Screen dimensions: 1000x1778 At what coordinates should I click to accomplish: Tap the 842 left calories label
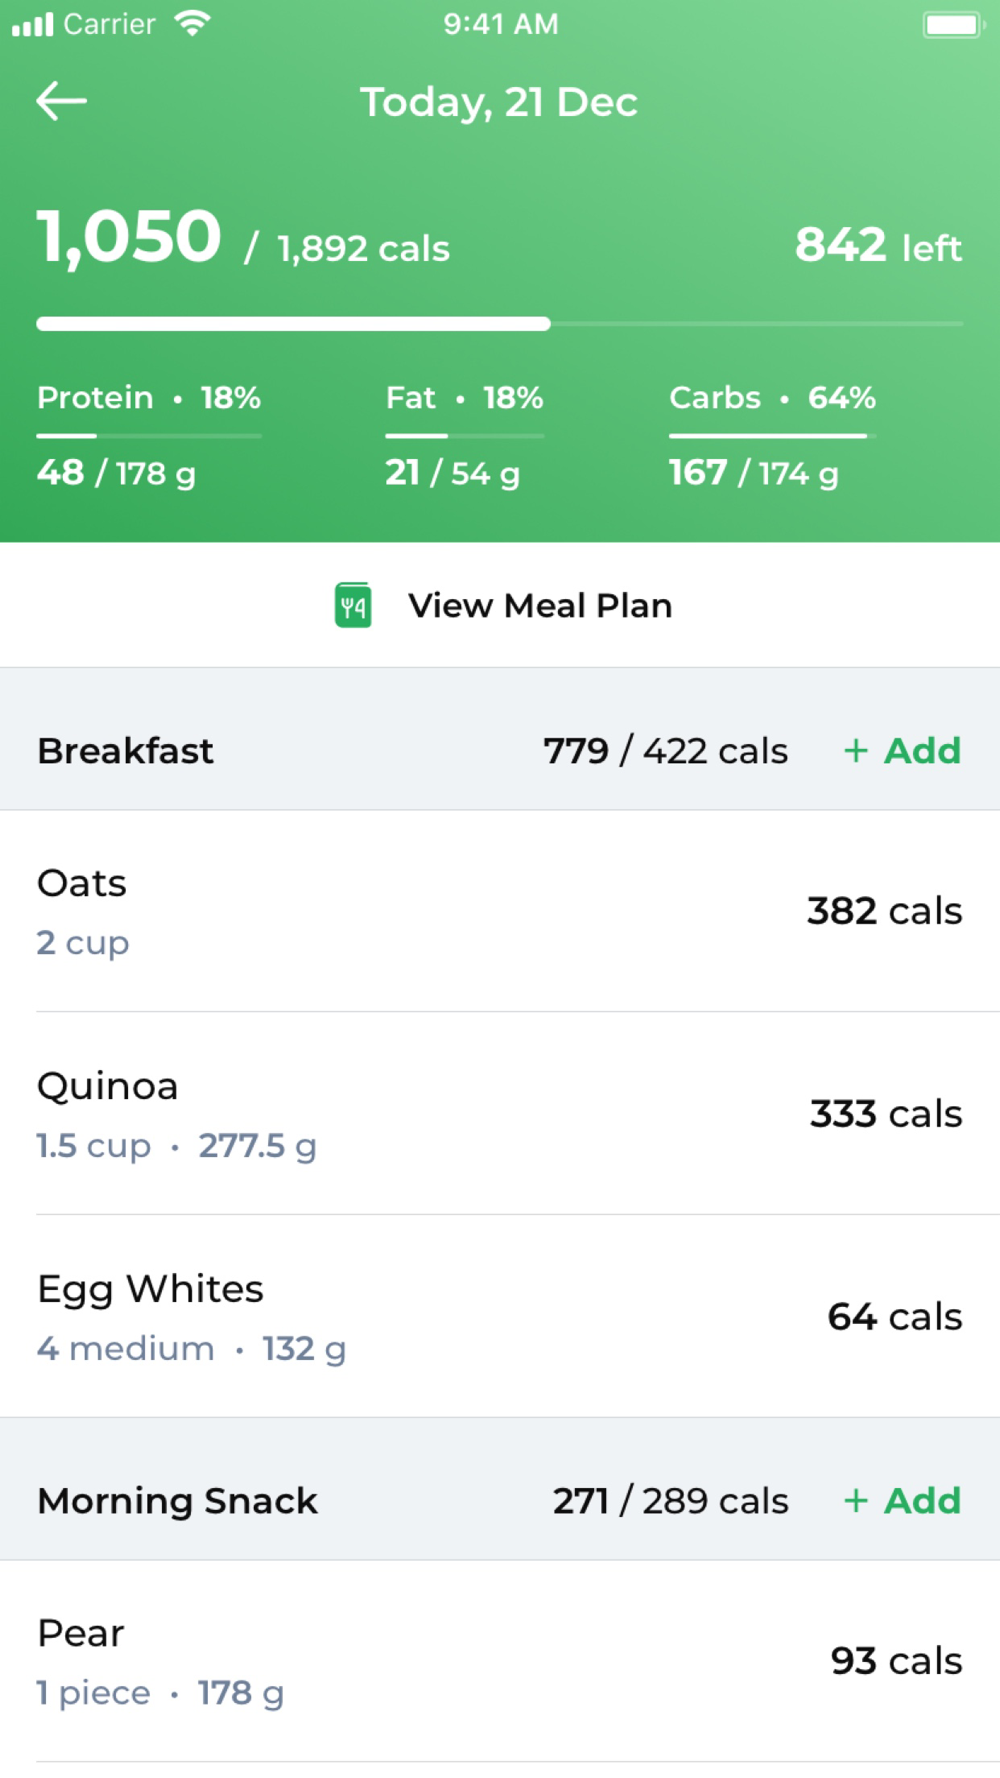(x=878, y=246)
